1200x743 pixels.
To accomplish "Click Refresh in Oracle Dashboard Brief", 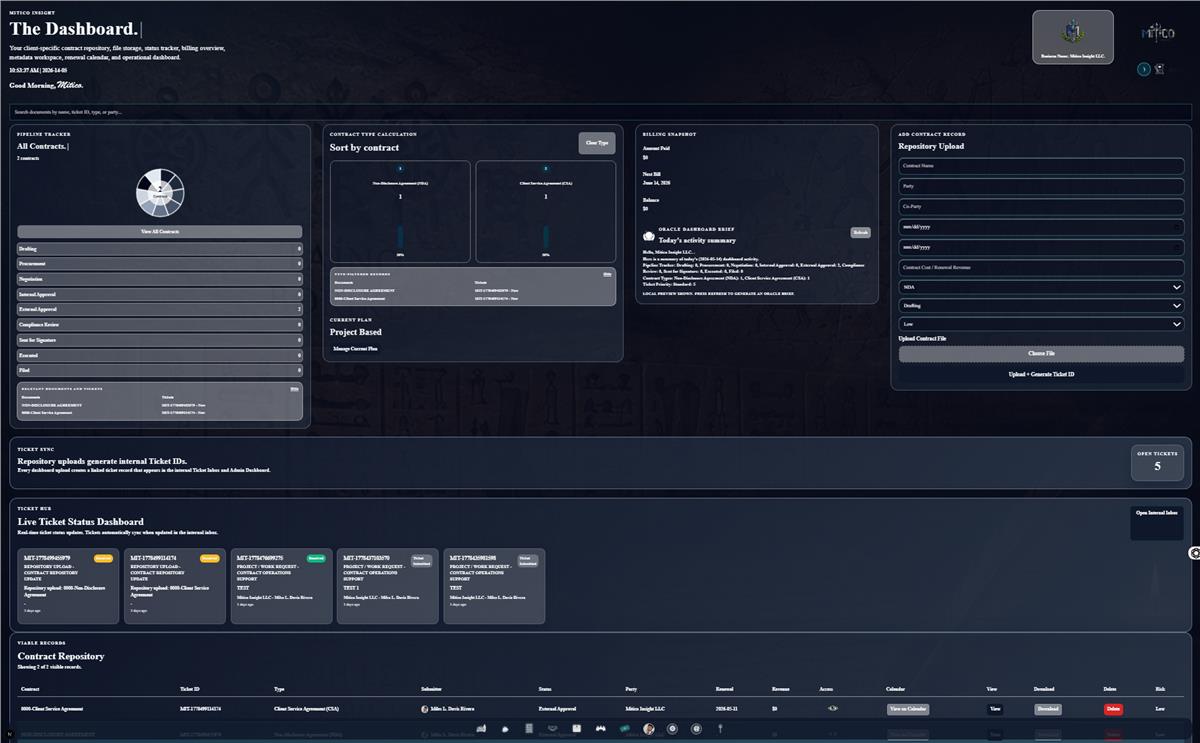I will pos(861,232).
